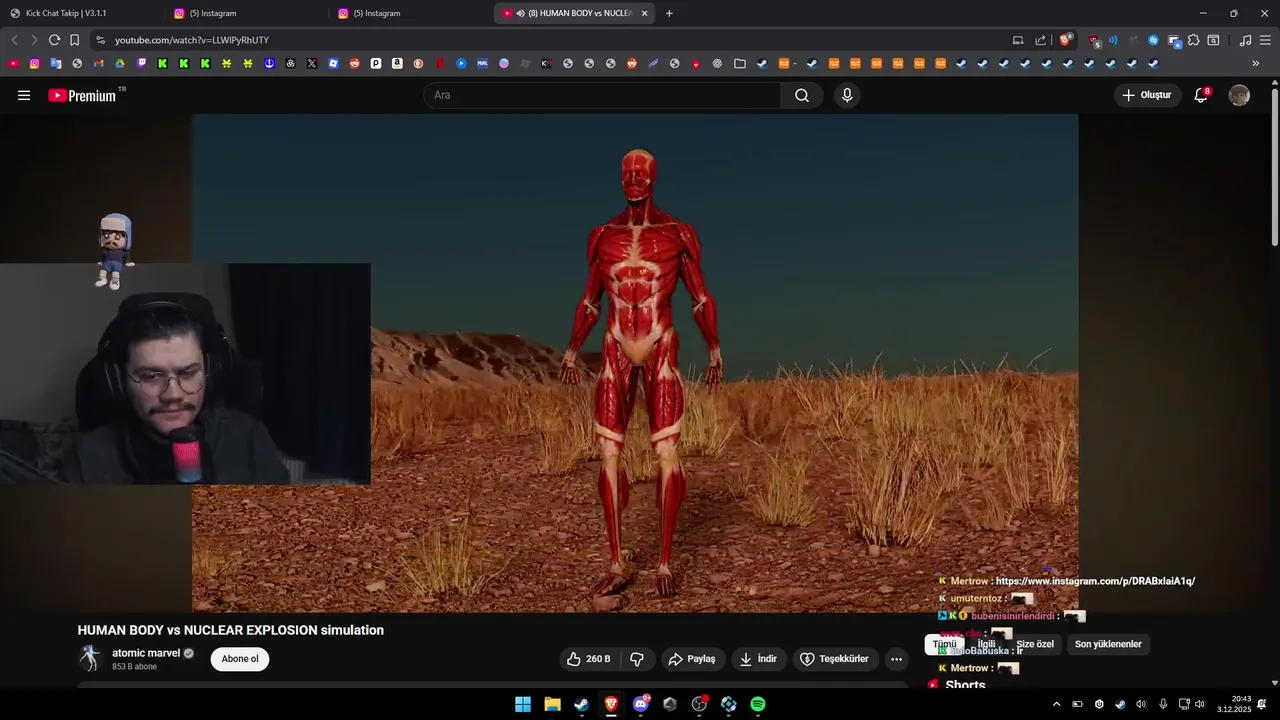Select the Son yüklenenler filter chip

(1108, 644)
